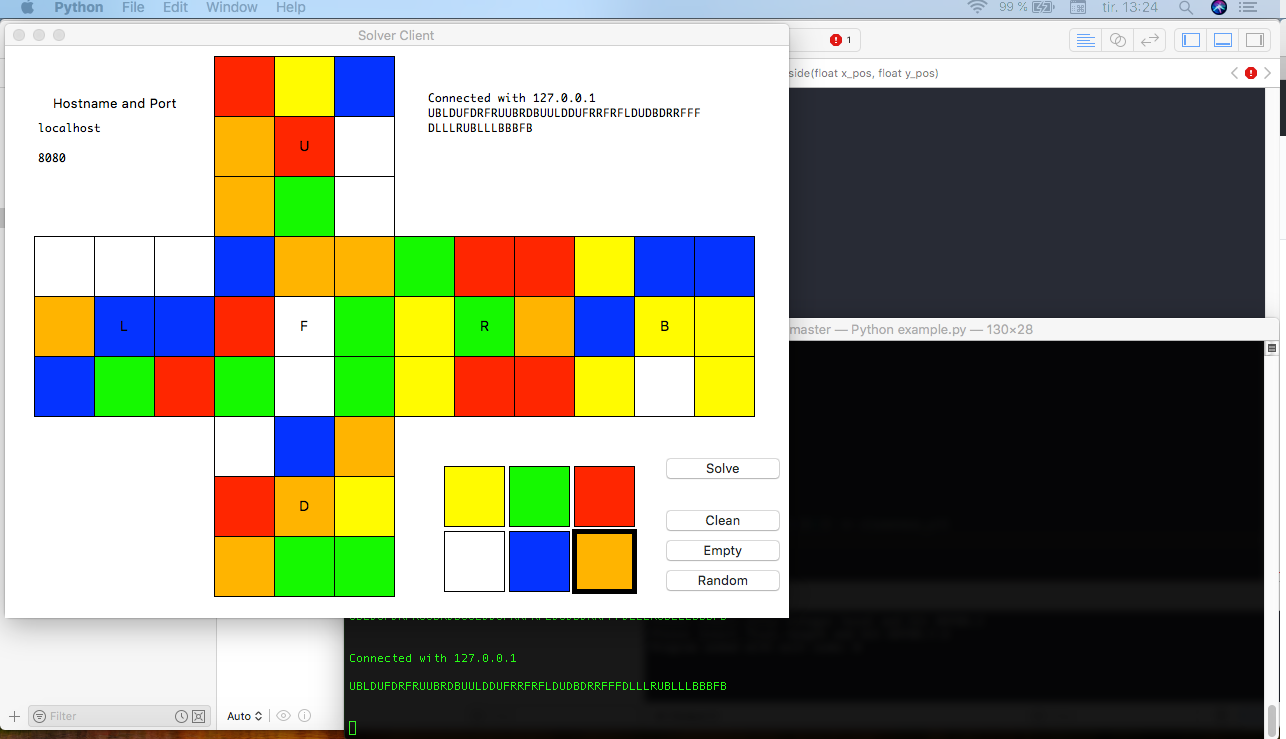Viewport: 1286px width, 739px height.
Task: Click the white facelet on the D face
Action: [244, 446]
